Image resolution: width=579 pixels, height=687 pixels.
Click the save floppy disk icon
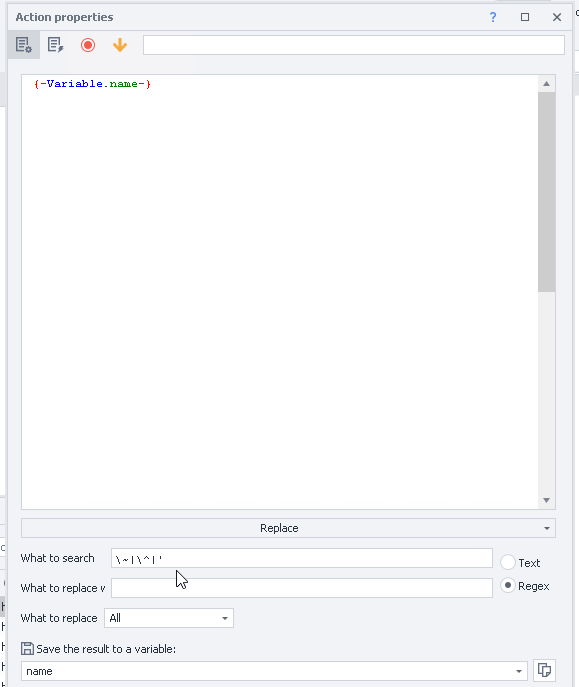[27, 648]
